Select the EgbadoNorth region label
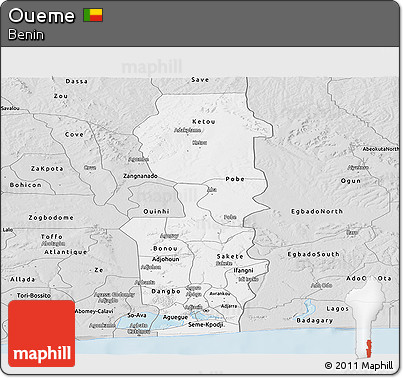403x378 pixels. point(317,211)
